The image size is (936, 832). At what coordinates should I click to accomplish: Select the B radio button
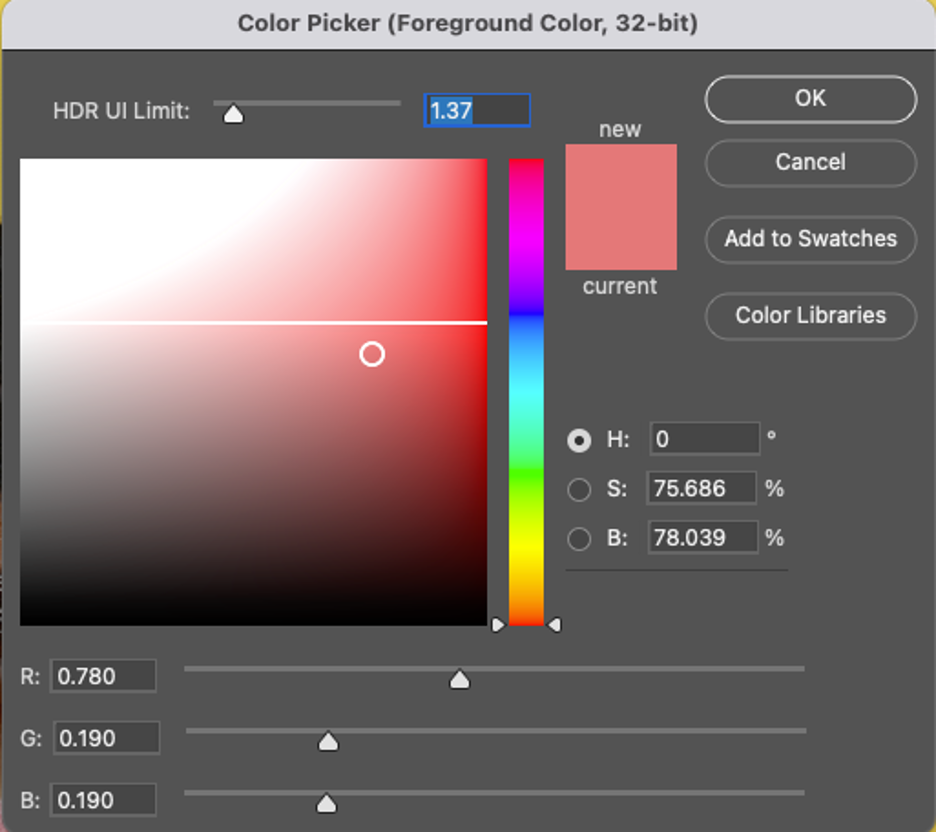point(578,538)
